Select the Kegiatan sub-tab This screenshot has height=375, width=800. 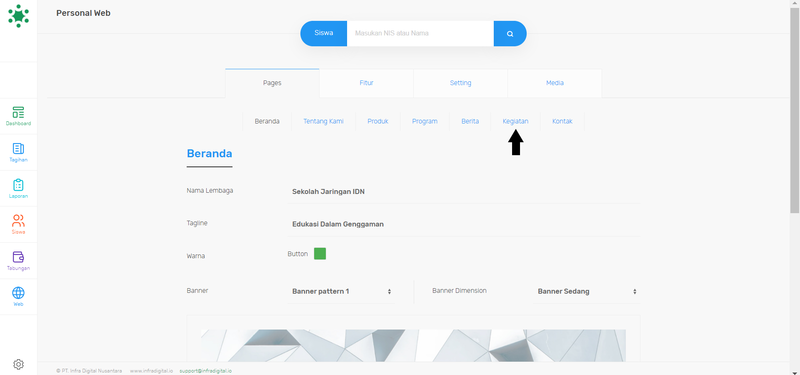[x=515, y=121]
